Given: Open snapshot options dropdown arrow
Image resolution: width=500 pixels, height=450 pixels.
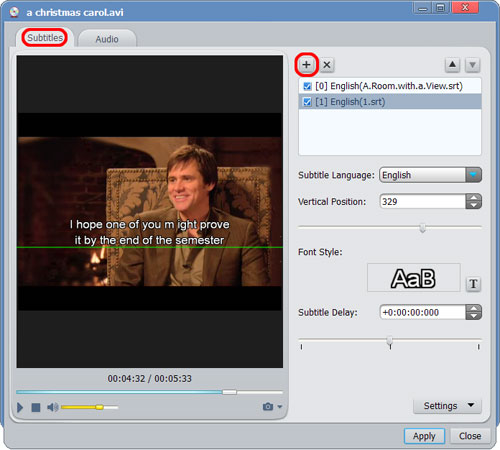Looking at the screenshot, I should [x=280, y=407].
